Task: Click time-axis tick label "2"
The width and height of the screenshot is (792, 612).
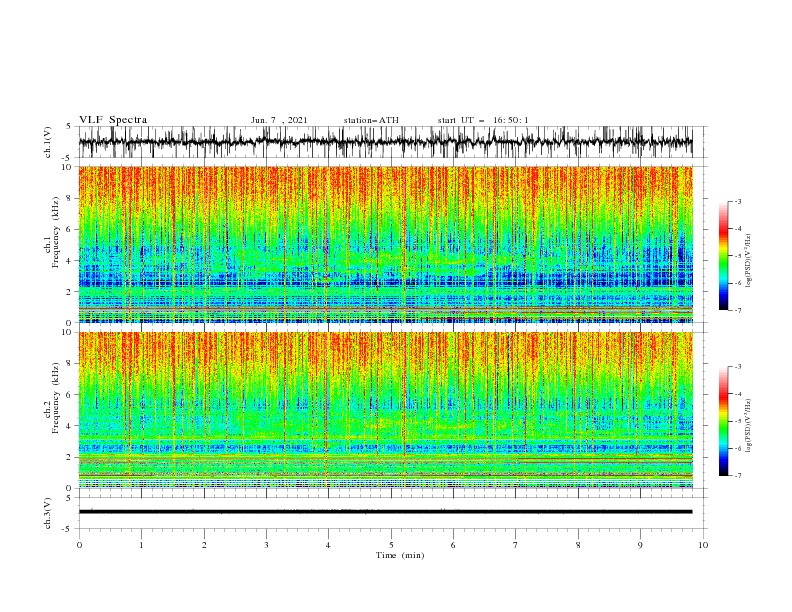Action: point(204,545)
